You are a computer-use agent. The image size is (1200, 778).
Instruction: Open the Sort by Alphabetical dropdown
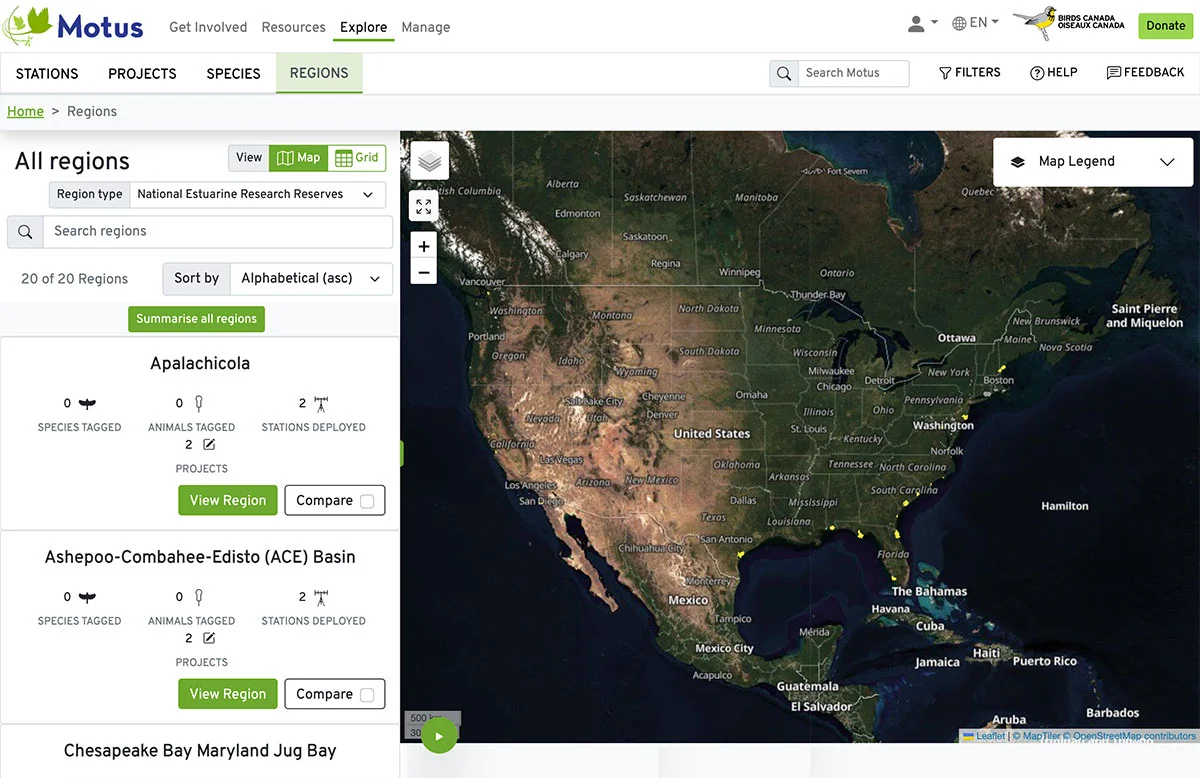[x=311, y=279]
